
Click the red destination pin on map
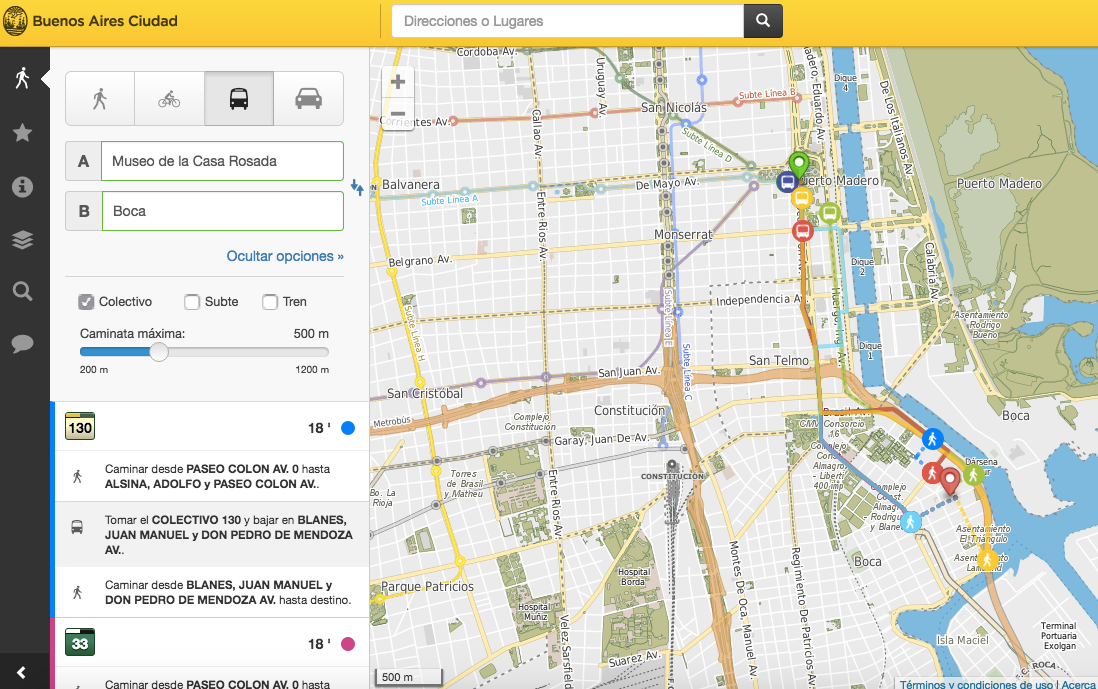950,482
